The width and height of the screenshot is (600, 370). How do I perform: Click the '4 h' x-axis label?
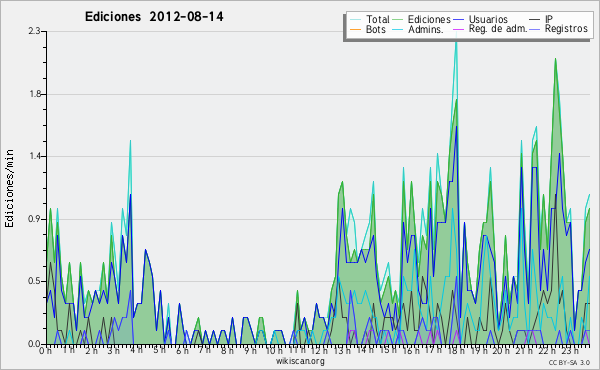(x=137, y=350)
